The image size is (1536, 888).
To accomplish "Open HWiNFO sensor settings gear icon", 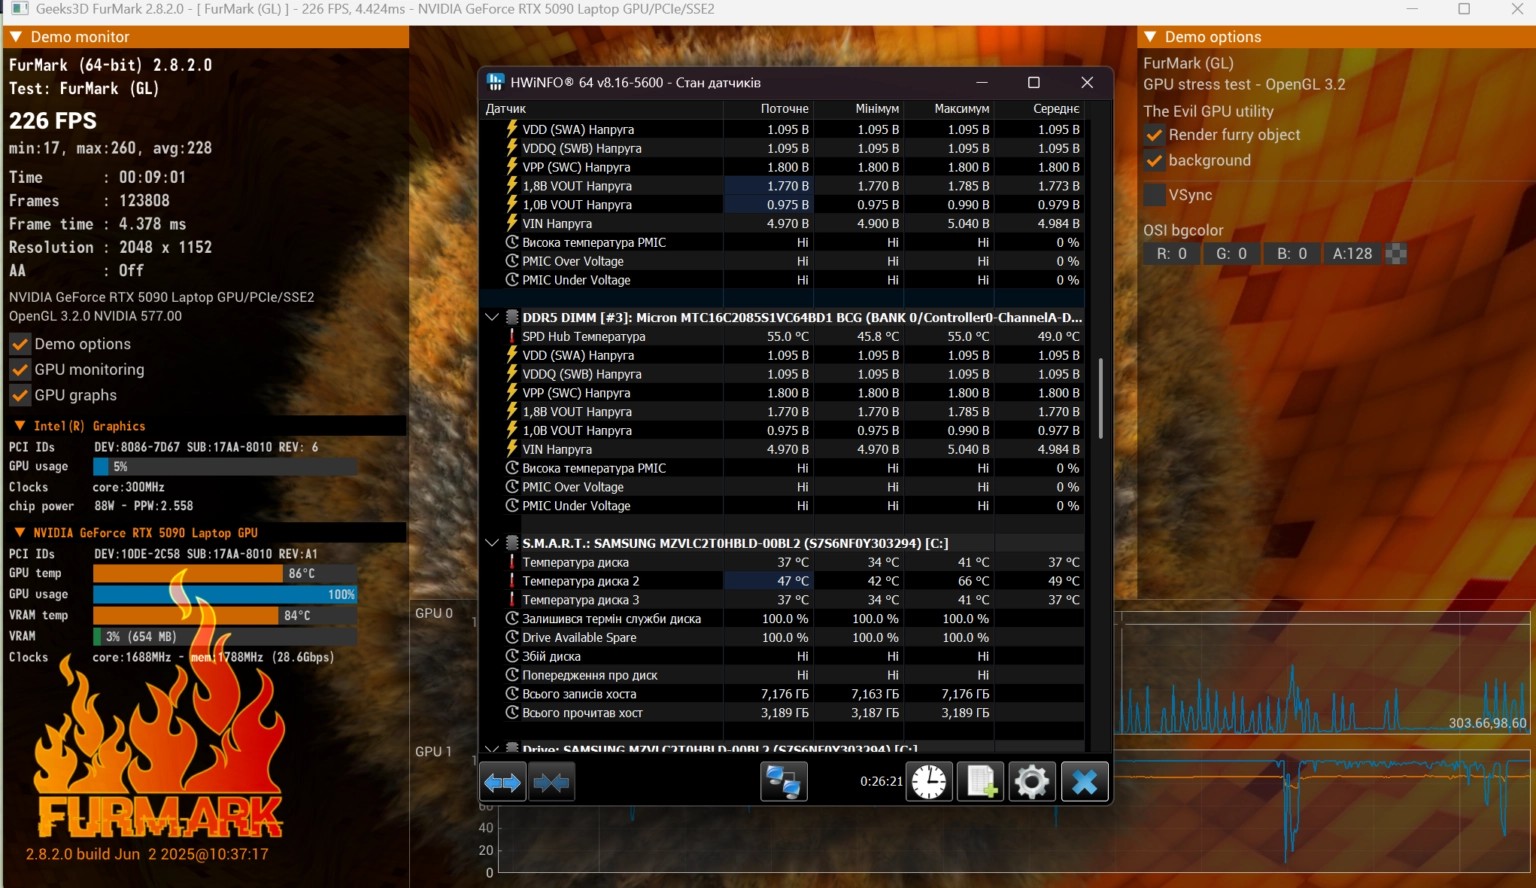I will click(x=1032, y=782).
